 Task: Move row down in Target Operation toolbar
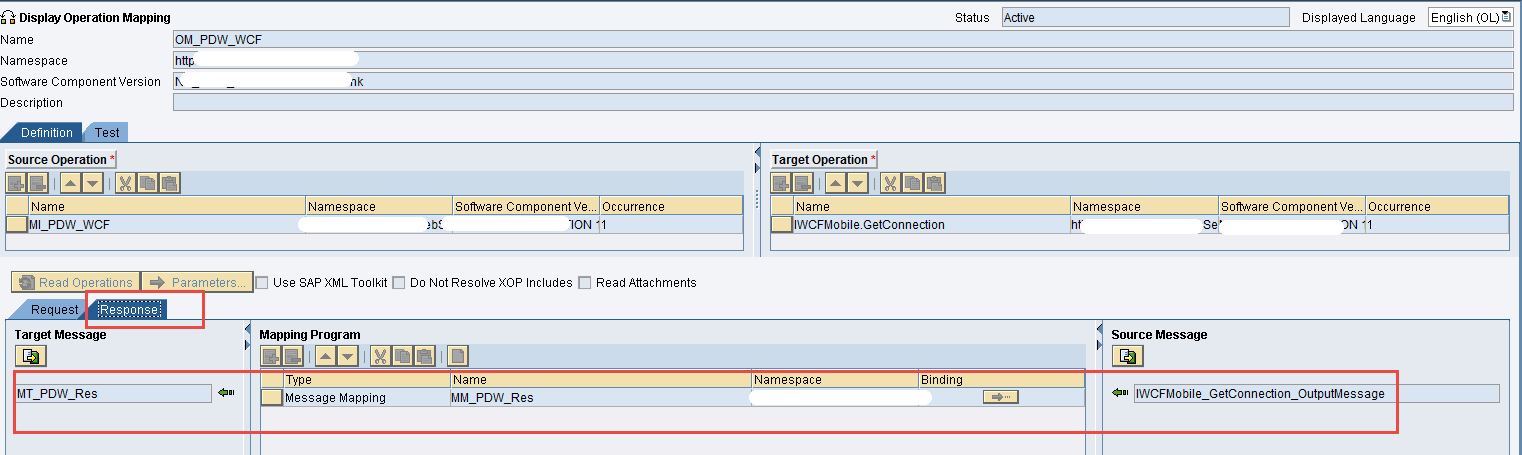857,183
